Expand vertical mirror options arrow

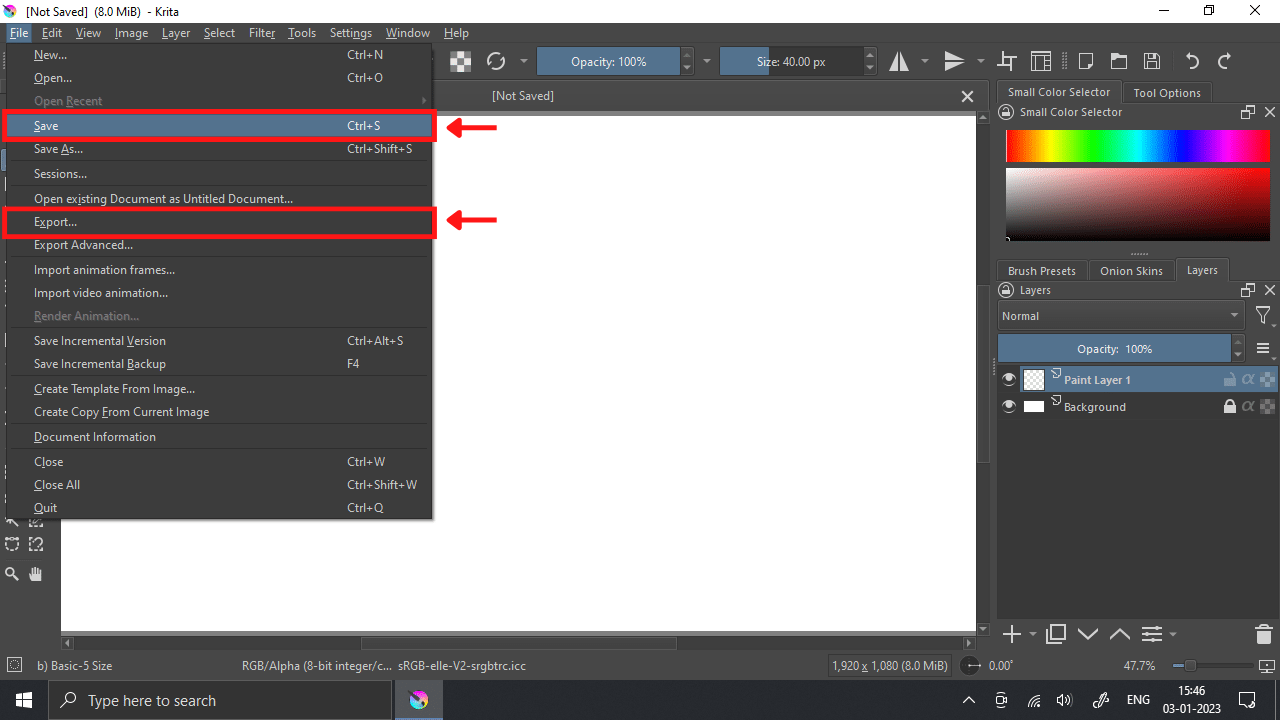(980, 61)
